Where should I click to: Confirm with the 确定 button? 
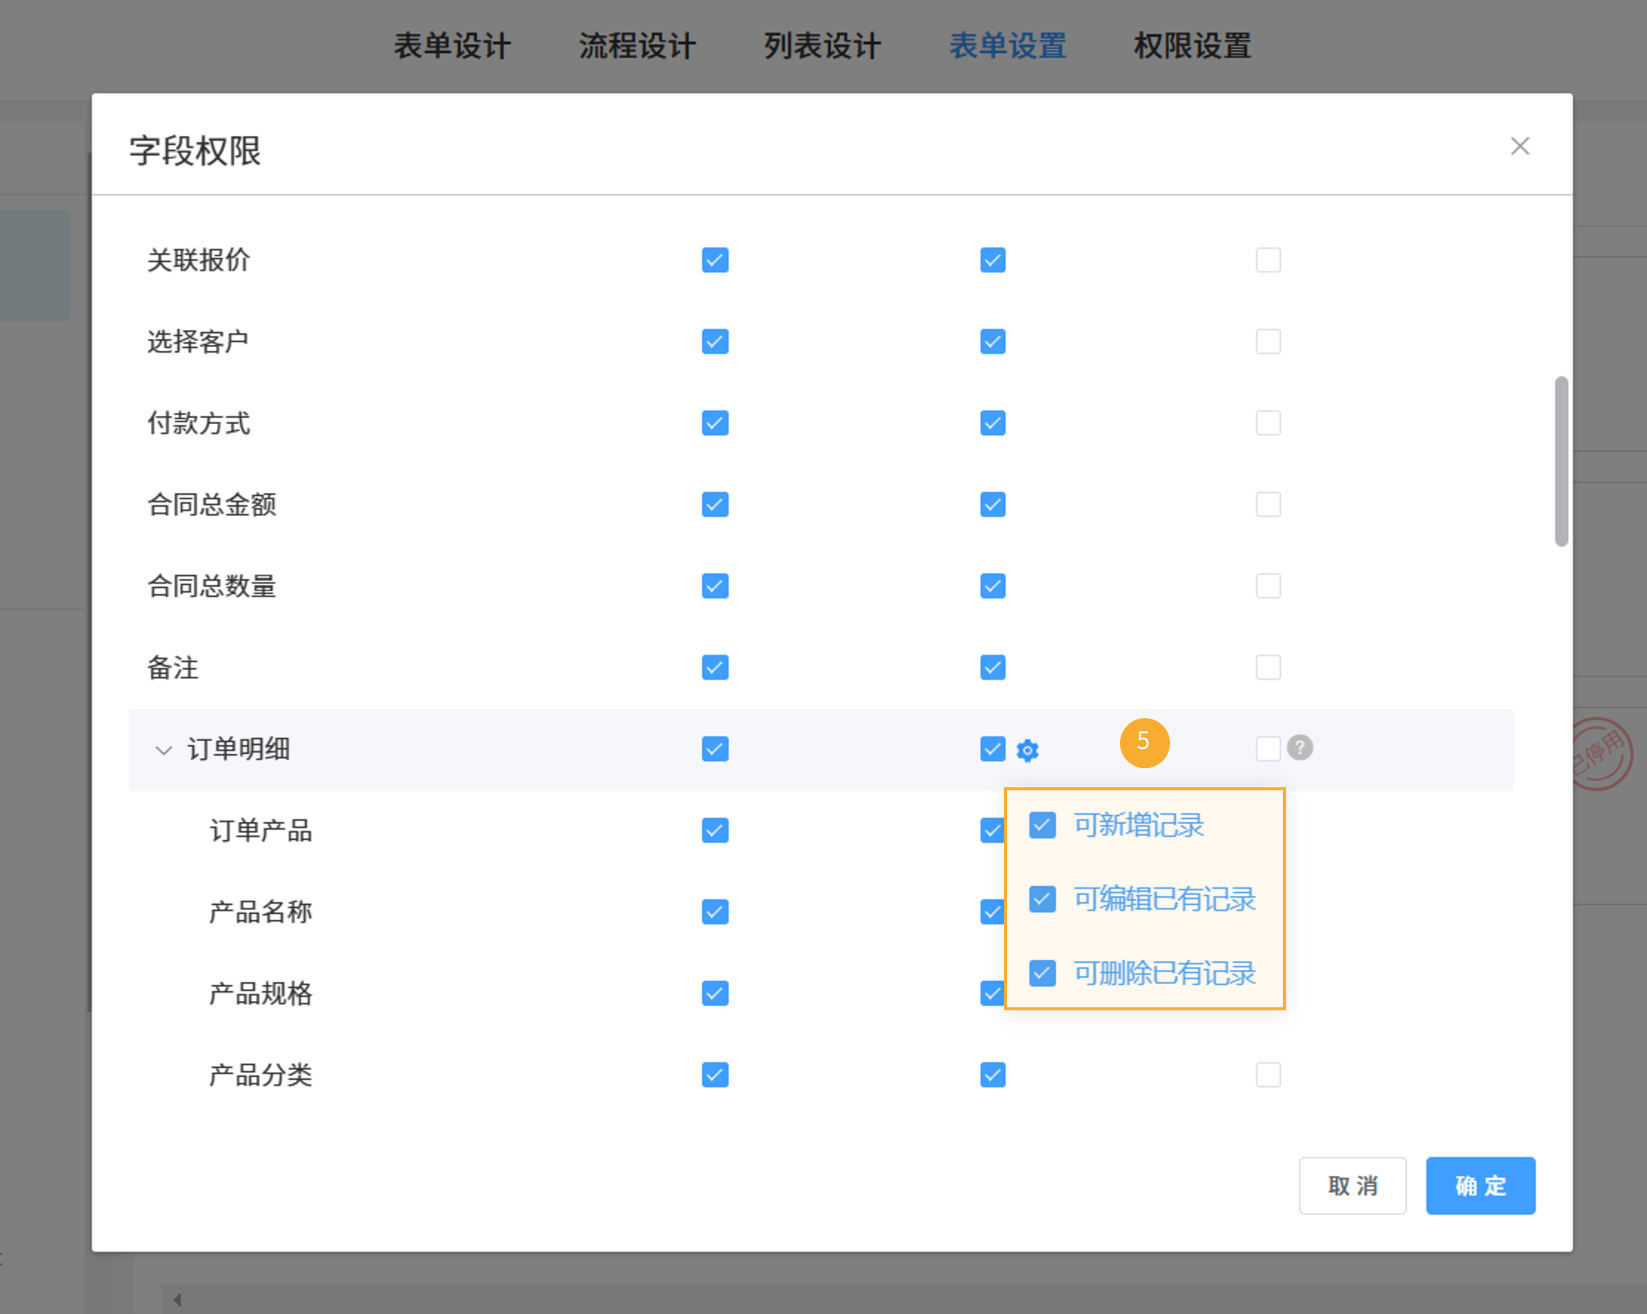pos(1481,1186)
